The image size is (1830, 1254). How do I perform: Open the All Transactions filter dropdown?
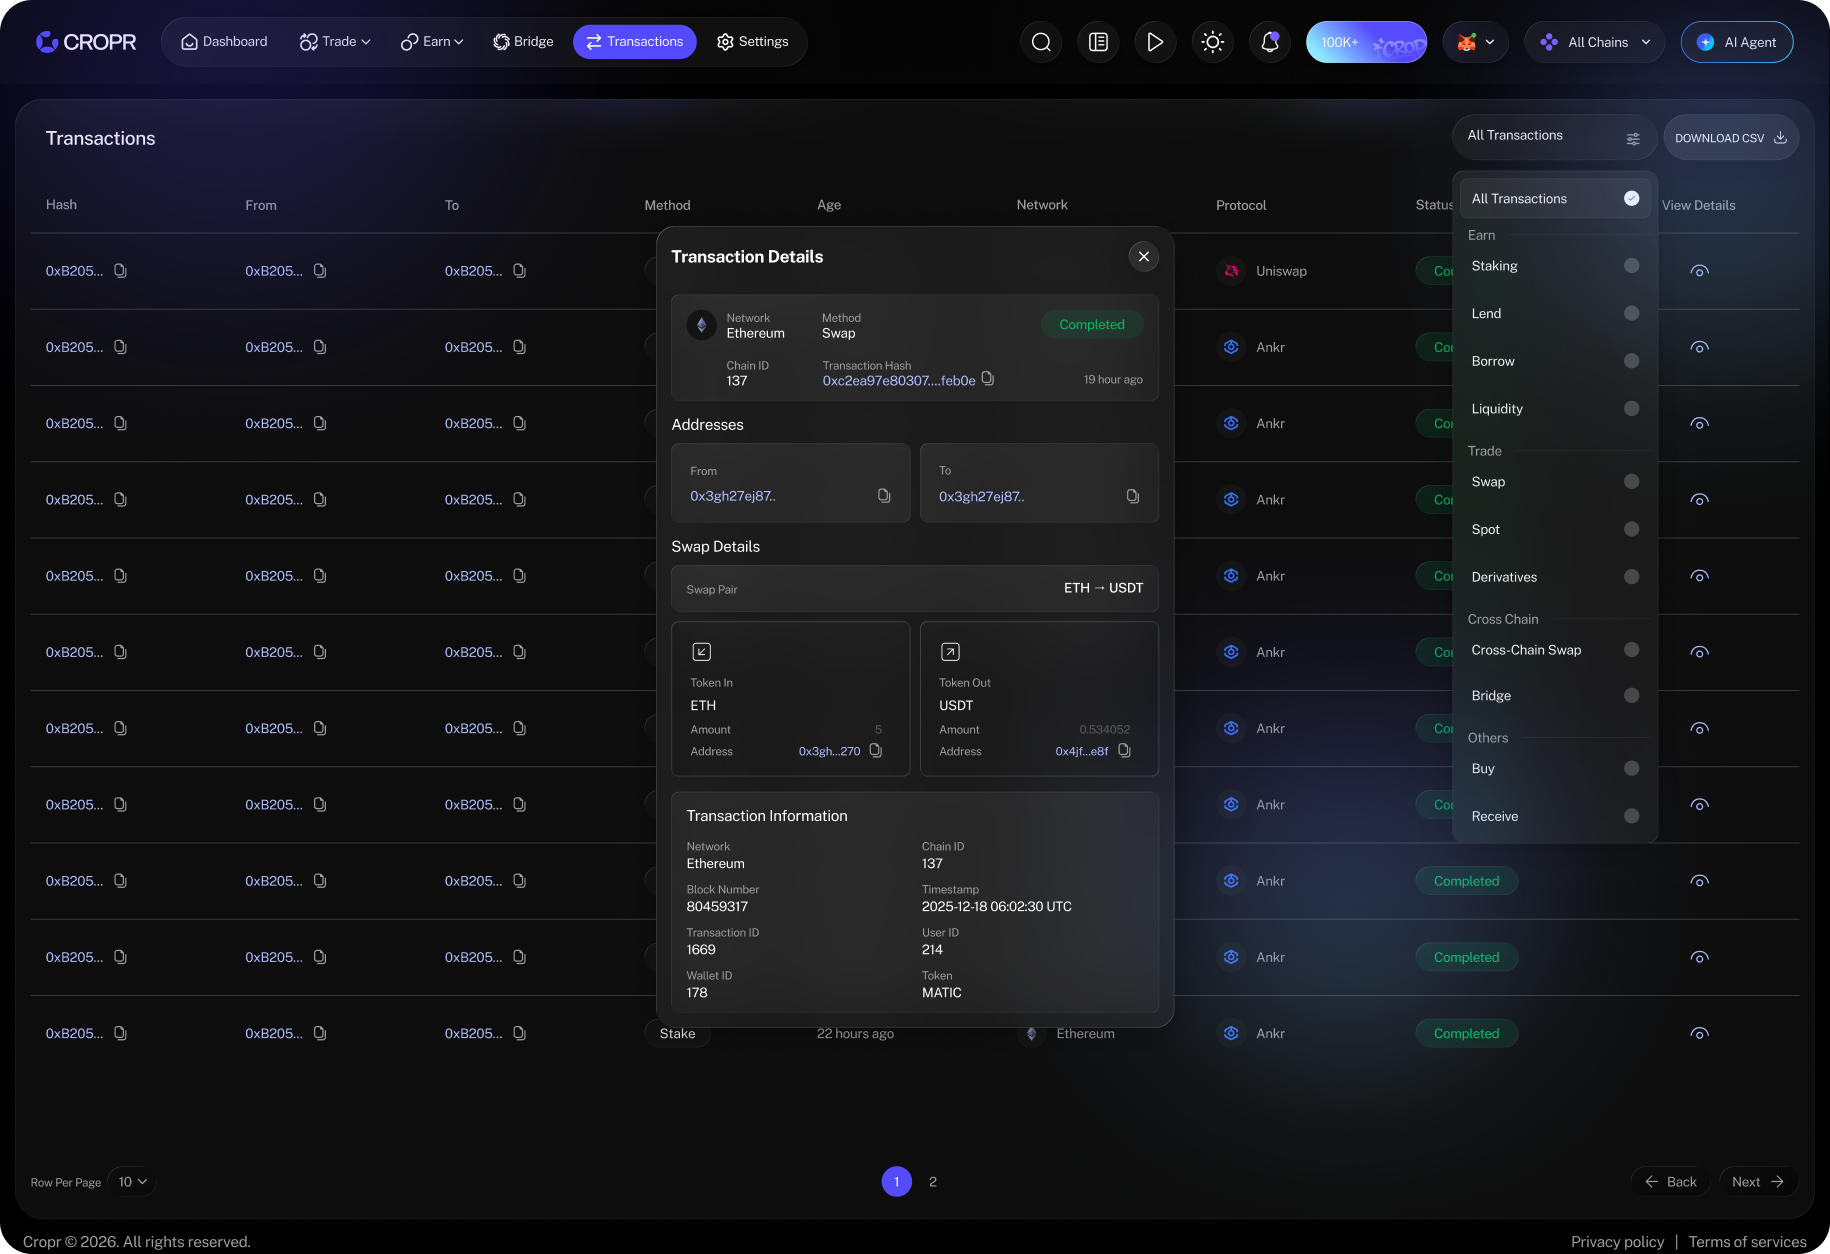[x=1554, y=137]
